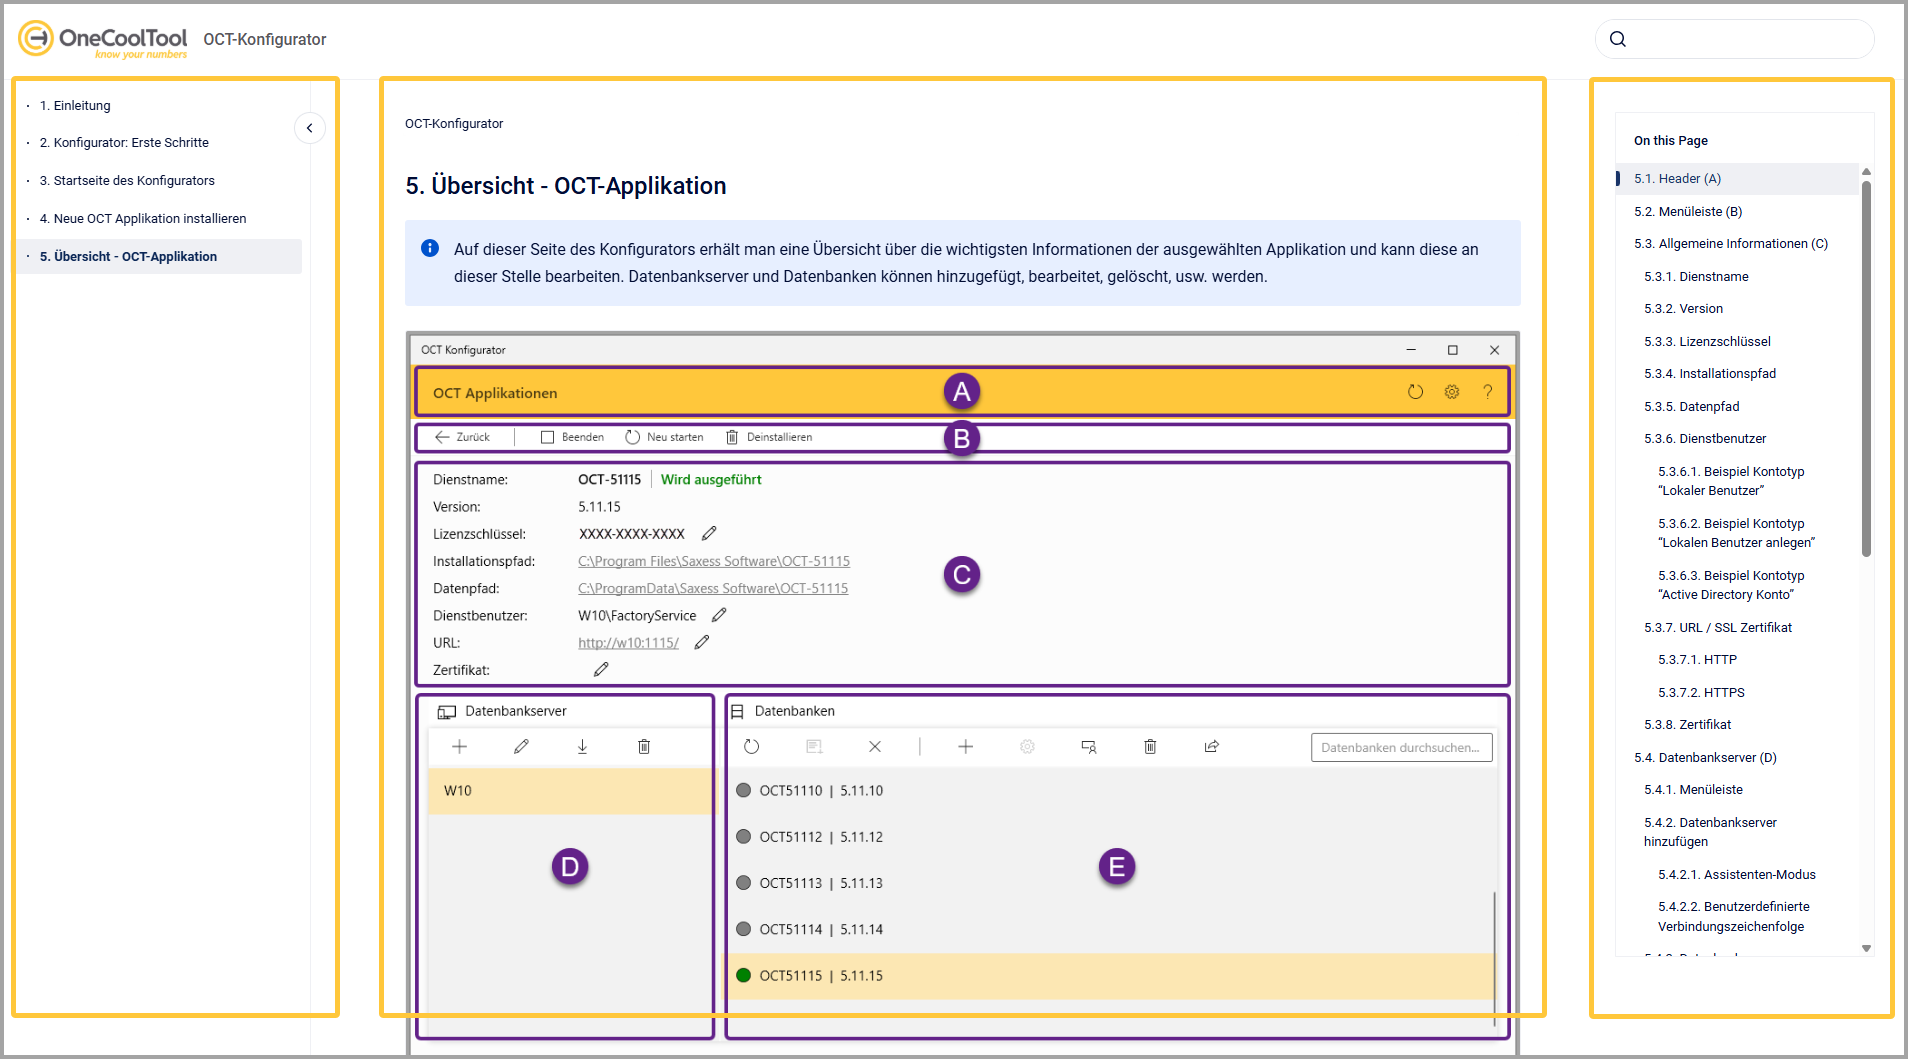Select the OCT51115 database with green status
The image size is (1908, 1059).
click(820, 976)
